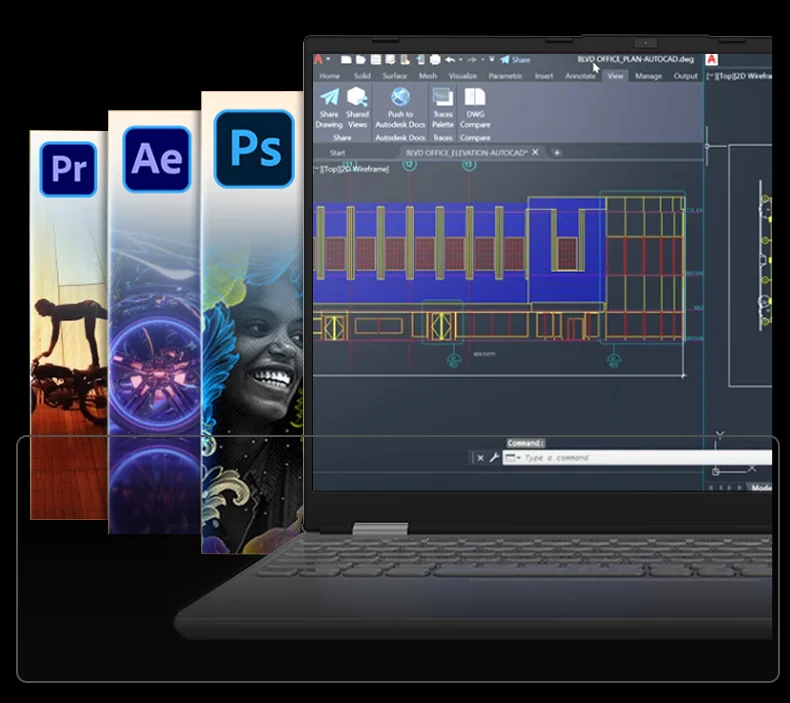The width and height of the screenshot is (790, 703).
Task: Switch to the Mesh ribbon tab
Action: [428, 76]
